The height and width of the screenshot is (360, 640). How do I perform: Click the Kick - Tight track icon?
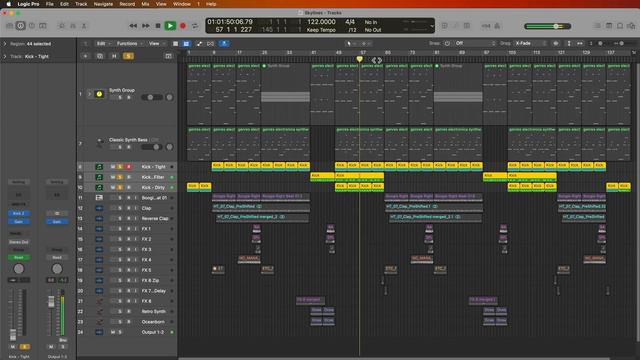click(x=99, y=167)
